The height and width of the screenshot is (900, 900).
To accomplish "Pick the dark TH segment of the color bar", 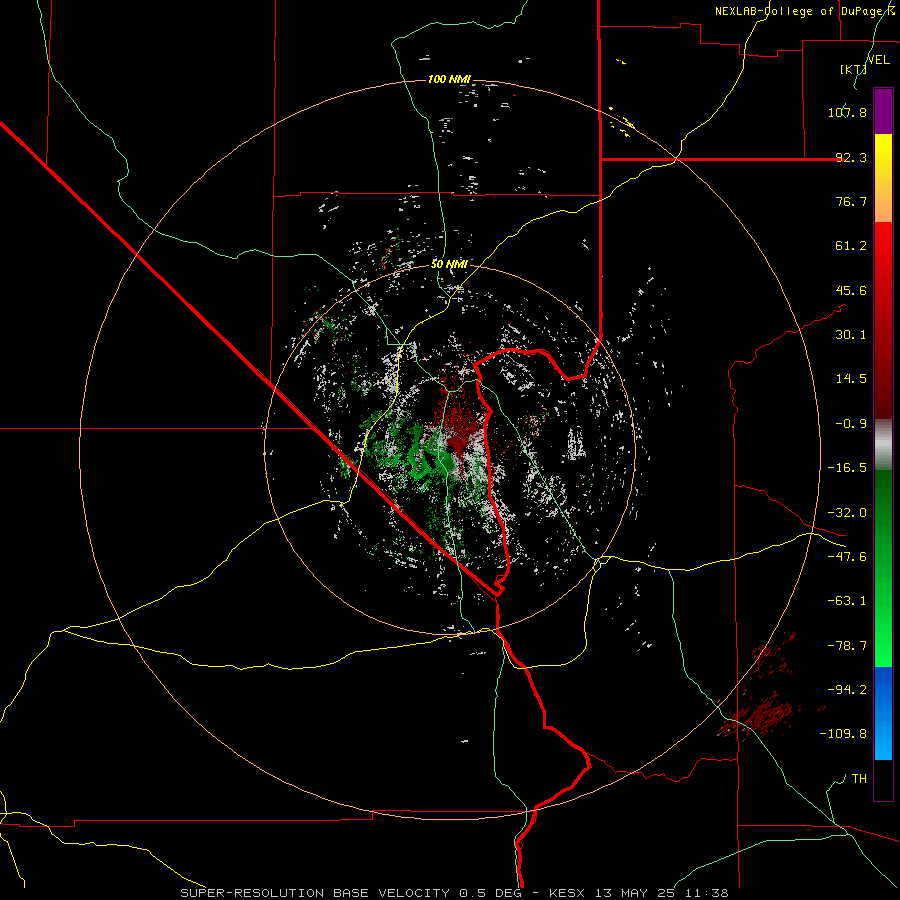I will click(883, 780).
